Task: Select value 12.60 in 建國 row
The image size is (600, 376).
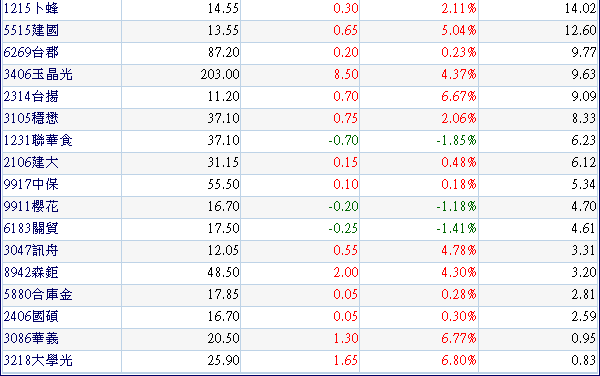Action: (x=580, y=30)
